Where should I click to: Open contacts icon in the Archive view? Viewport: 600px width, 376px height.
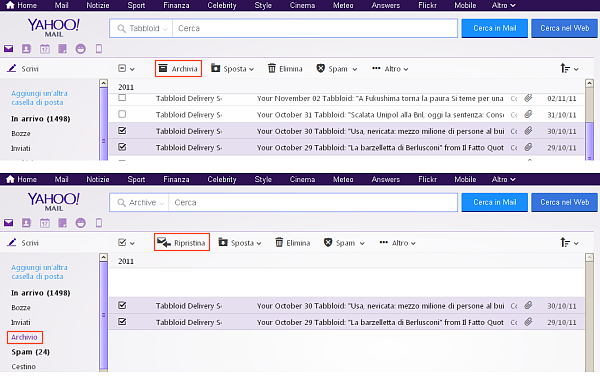[x=26, y=223]
